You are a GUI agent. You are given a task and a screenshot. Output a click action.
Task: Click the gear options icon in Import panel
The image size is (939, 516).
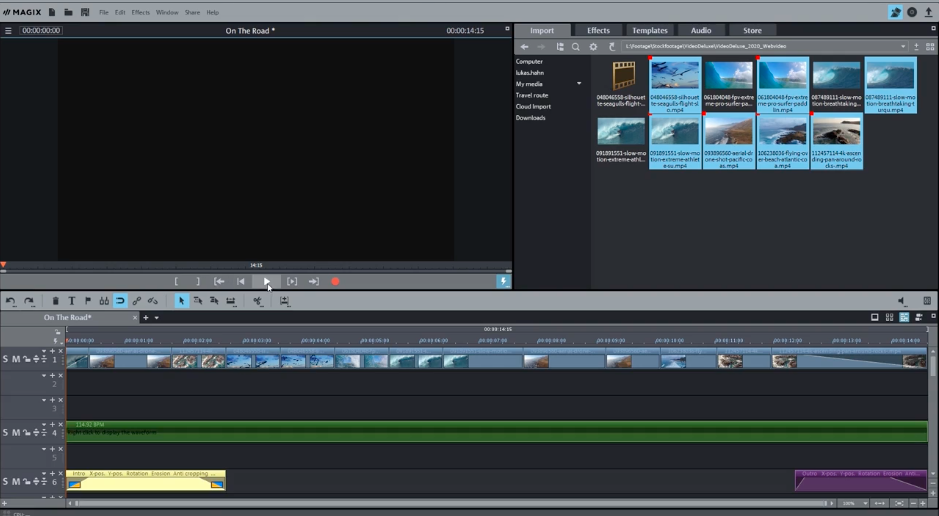click(x=593, y=47)
